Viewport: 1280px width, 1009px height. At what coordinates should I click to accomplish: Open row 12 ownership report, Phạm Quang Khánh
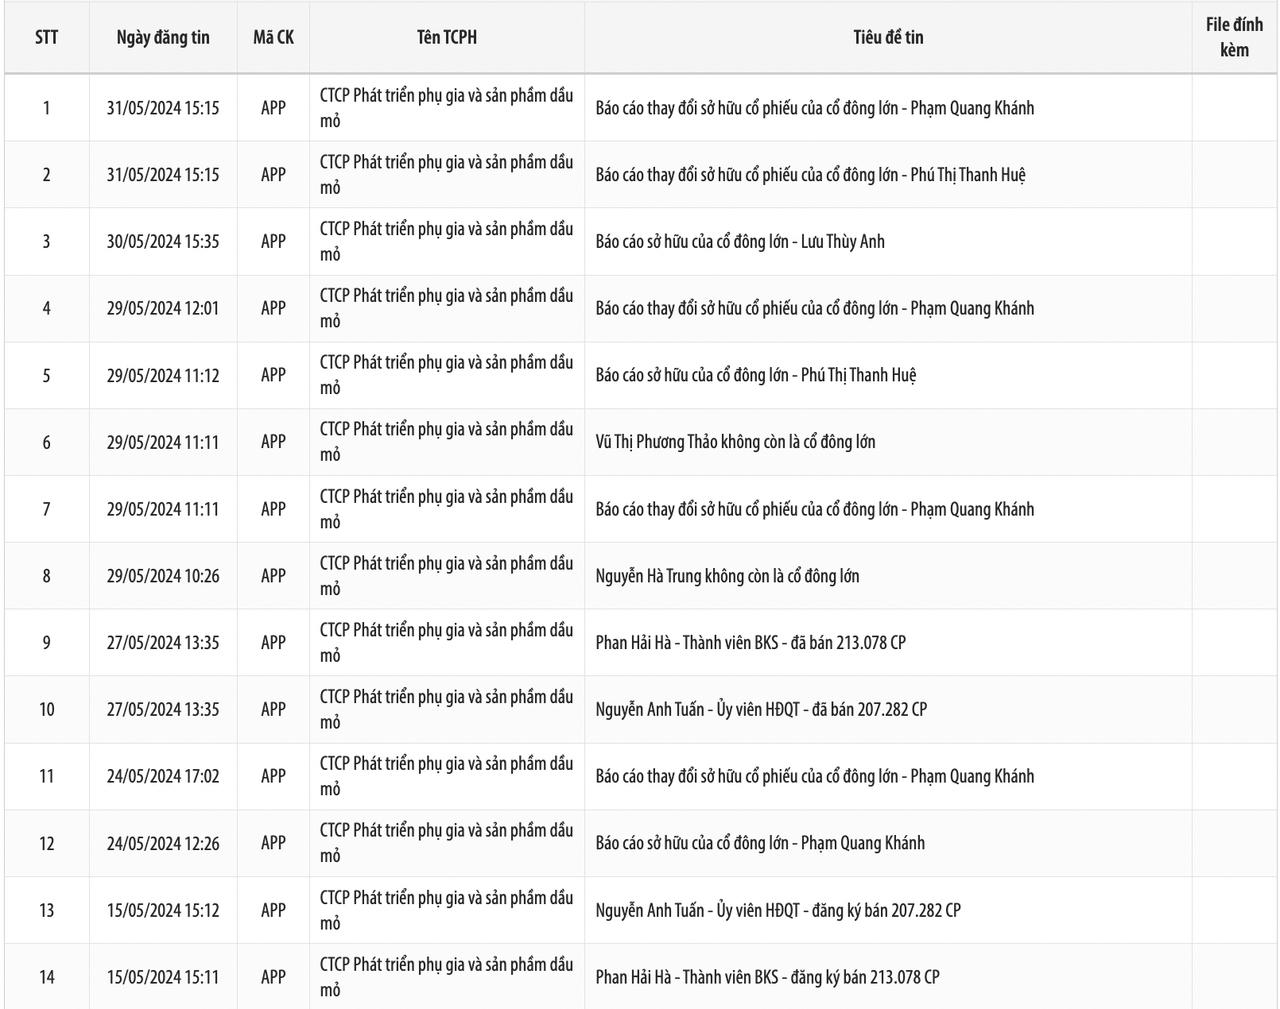(x=760, y=843)
